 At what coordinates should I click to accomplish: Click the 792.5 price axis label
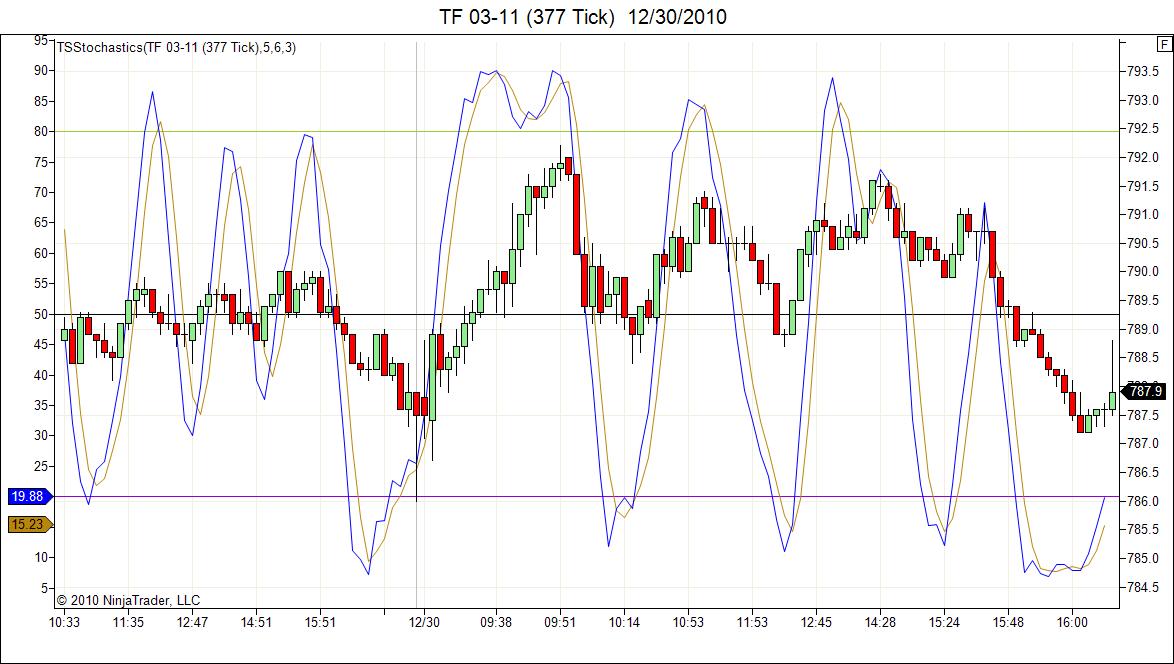click(1143, 129)
